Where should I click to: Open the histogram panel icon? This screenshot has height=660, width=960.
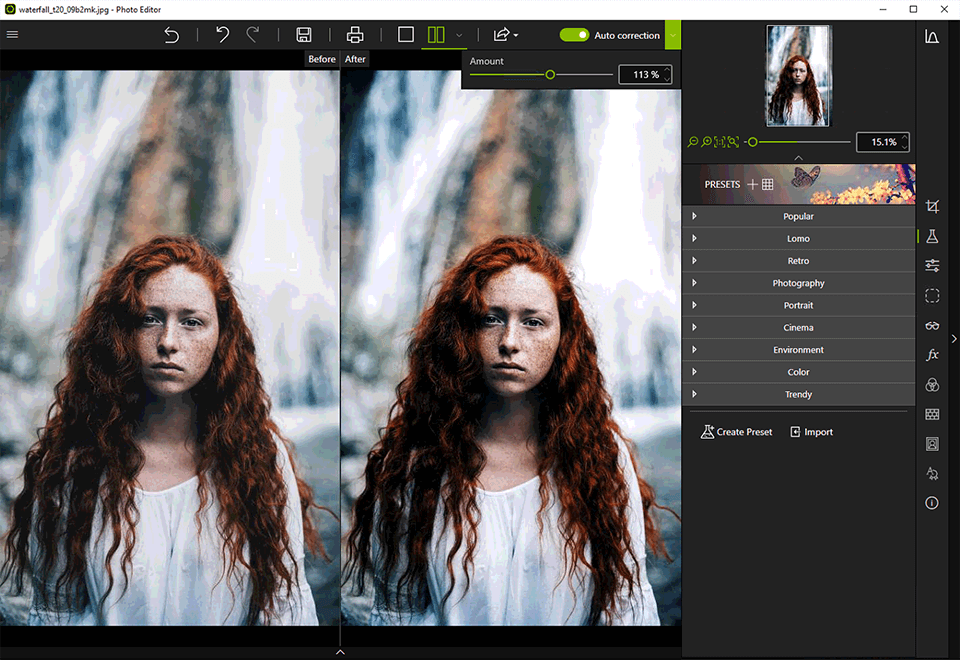click(x=932, y=37)
